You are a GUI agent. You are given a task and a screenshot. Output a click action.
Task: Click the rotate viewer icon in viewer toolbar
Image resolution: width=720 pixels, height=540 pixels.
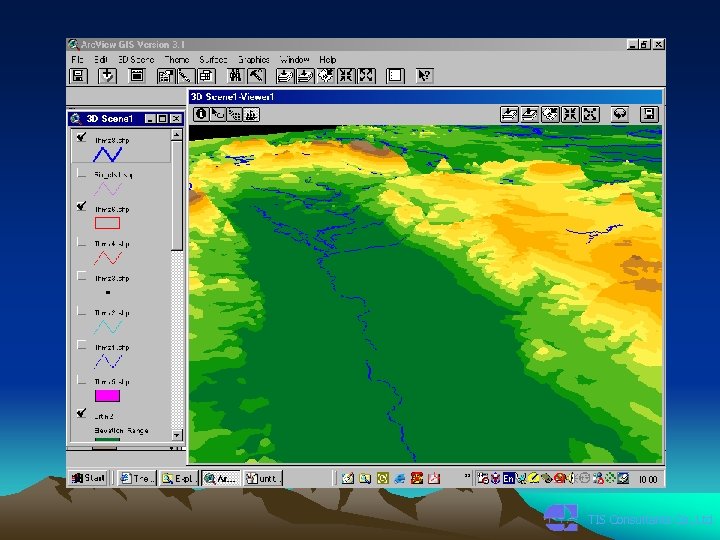(620, 114)
